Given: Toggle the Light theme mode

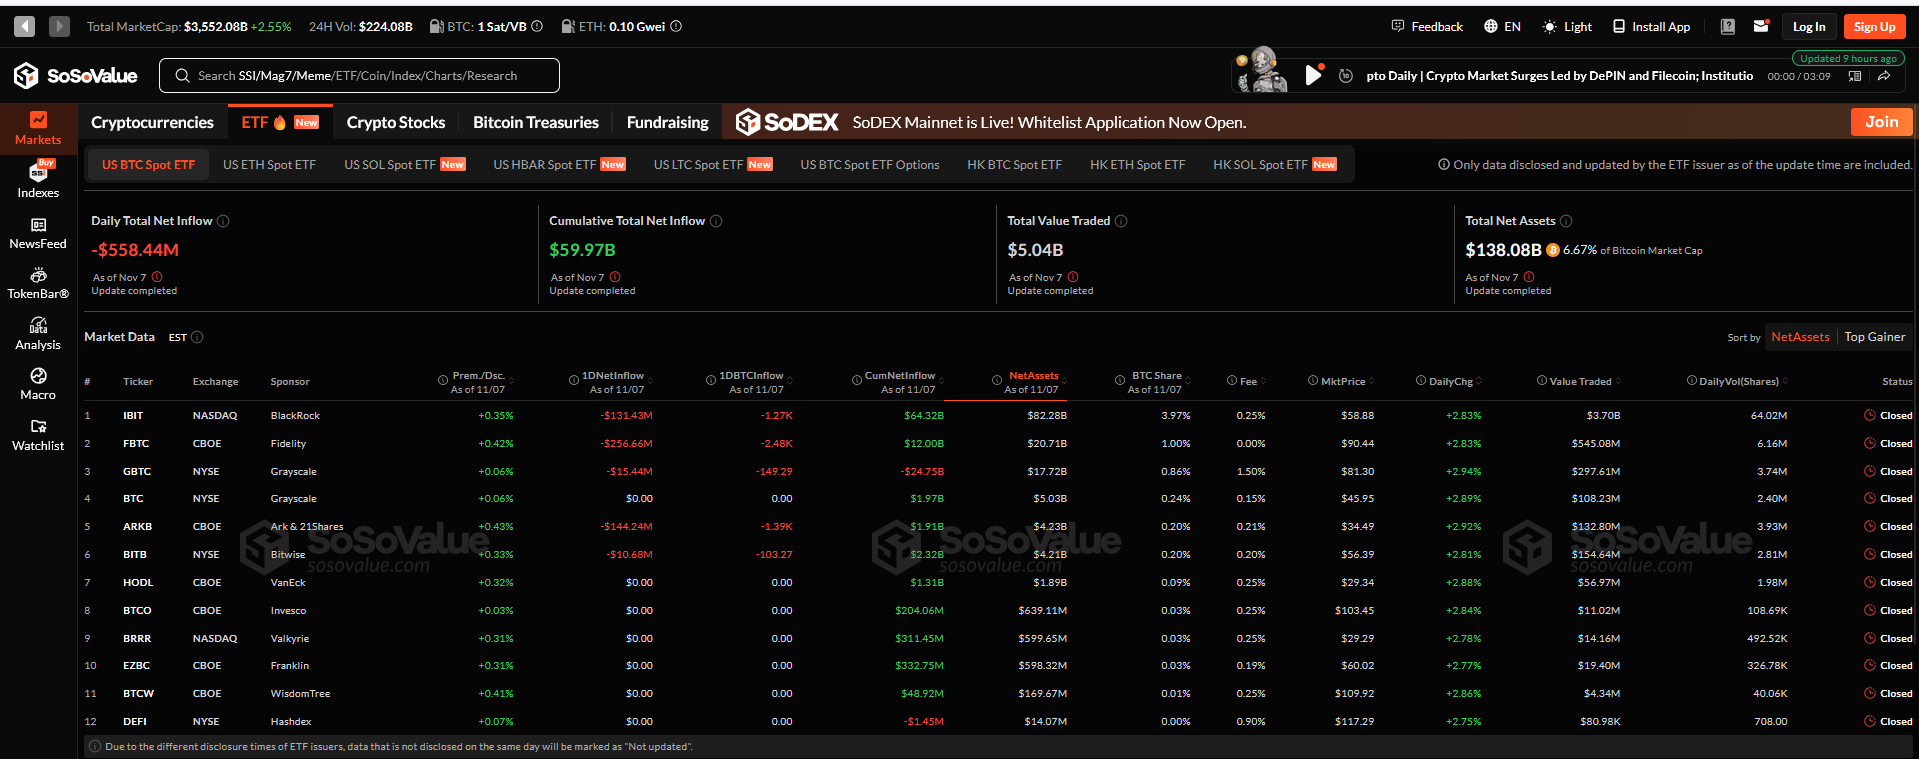Looking at the screenshot, I should [1567, 26].
